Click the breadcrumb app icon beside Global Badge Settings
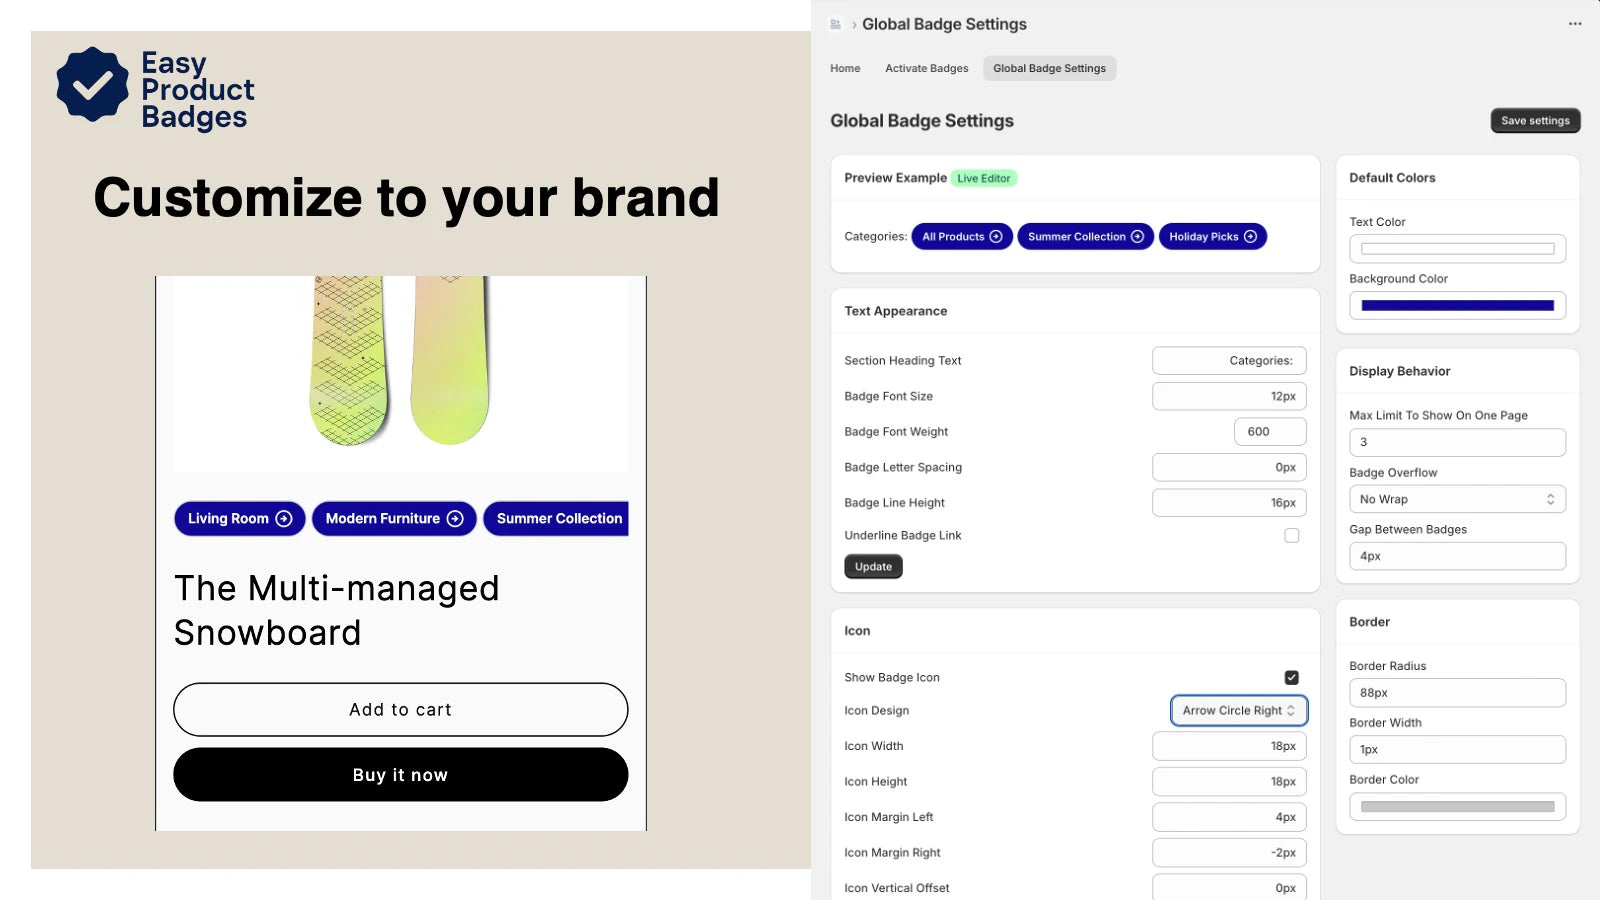 [836, 24]
